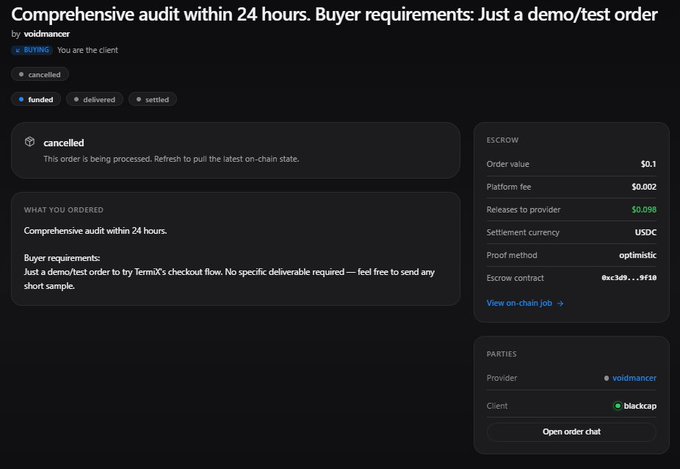Click the optimistic proof method value

click(x=638, y=255)
